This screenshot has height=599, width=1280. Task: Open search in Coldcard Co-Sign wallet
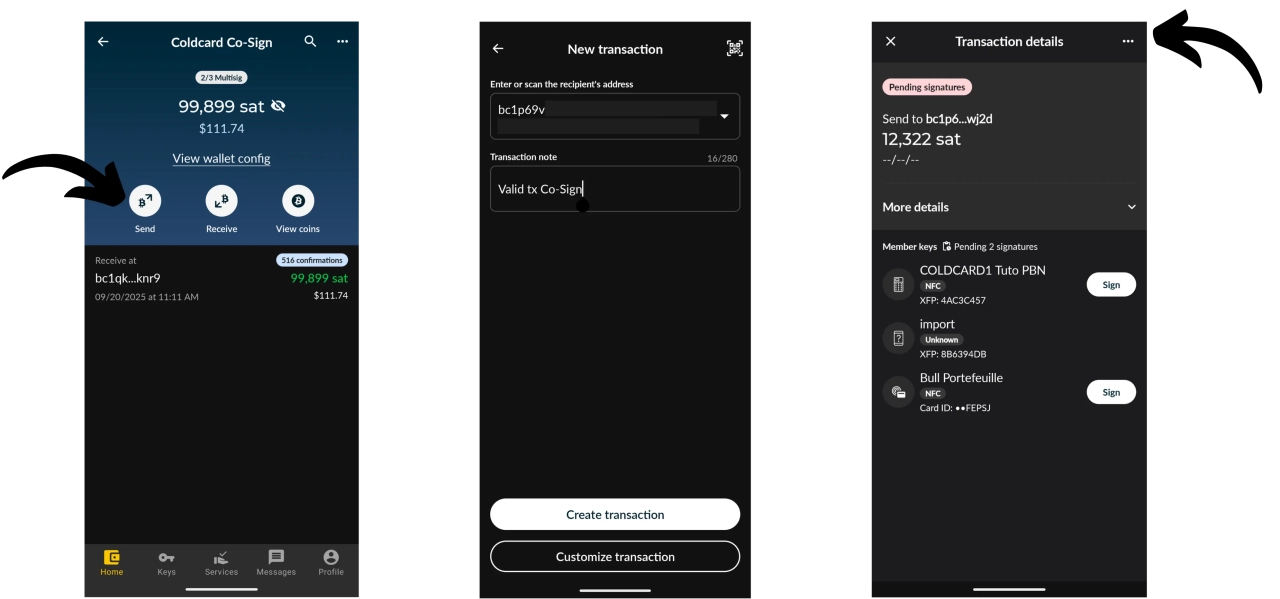[x=310, y=42]
